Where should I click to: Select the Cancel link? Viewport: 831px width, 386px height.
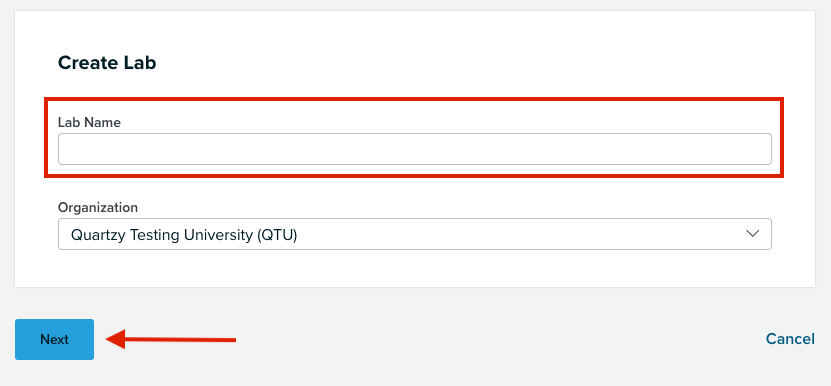tap(790, 339)
